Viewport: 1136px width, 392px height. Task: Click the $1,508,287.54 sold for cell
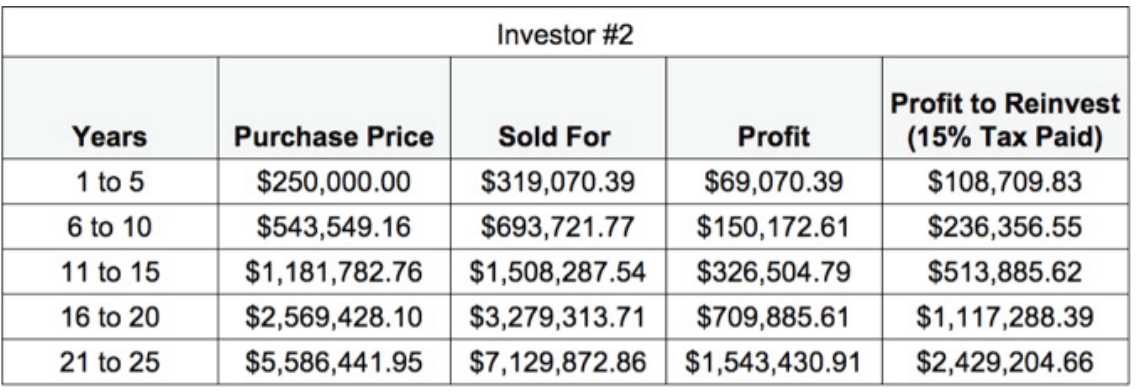(558, 272)
